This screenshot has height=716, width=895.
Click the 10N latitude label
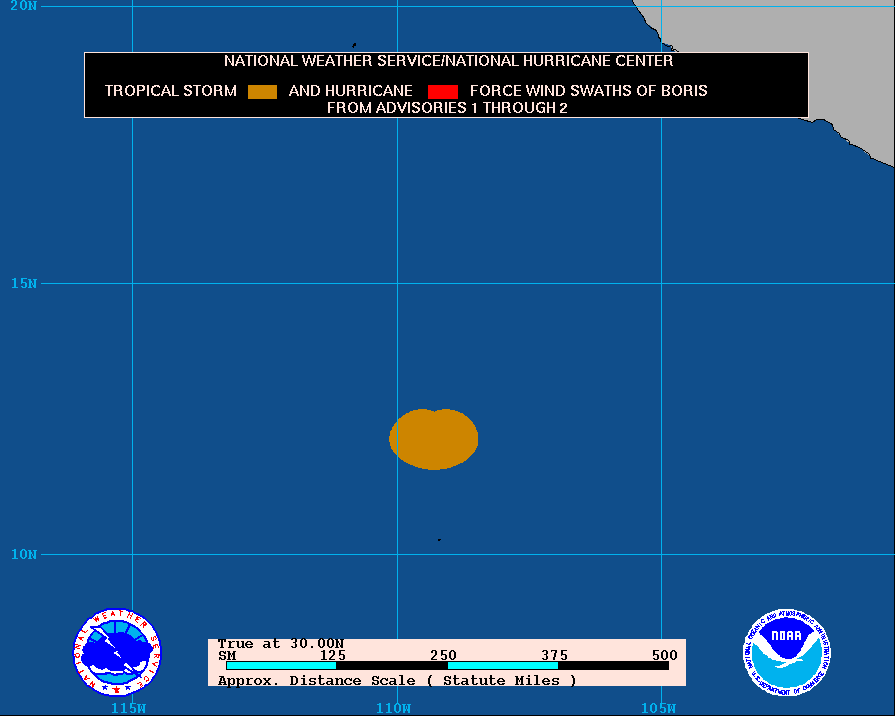23,554
